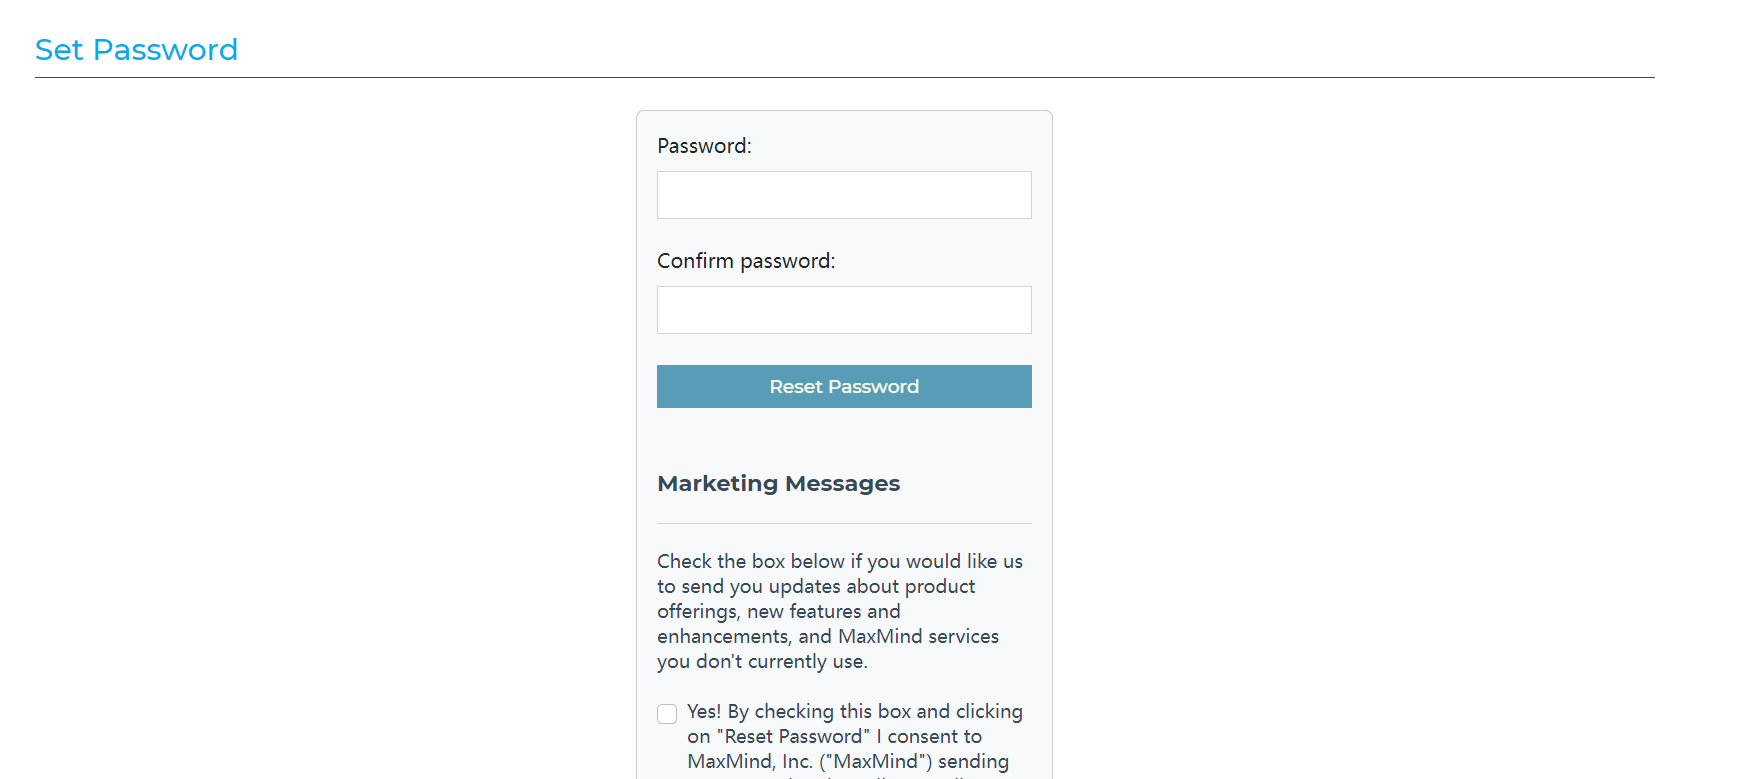Click "I consent to" in the checkbox label
The image size is (1758, 779).
929,736
